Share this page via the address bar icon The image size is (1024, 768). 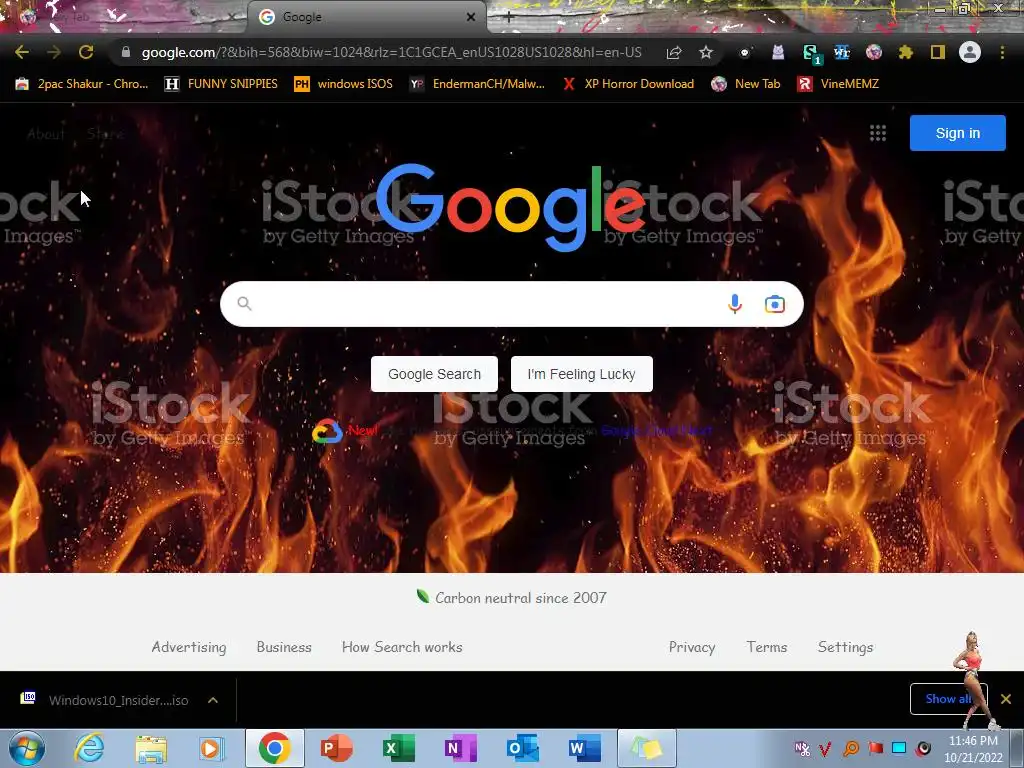click(674, 52)
